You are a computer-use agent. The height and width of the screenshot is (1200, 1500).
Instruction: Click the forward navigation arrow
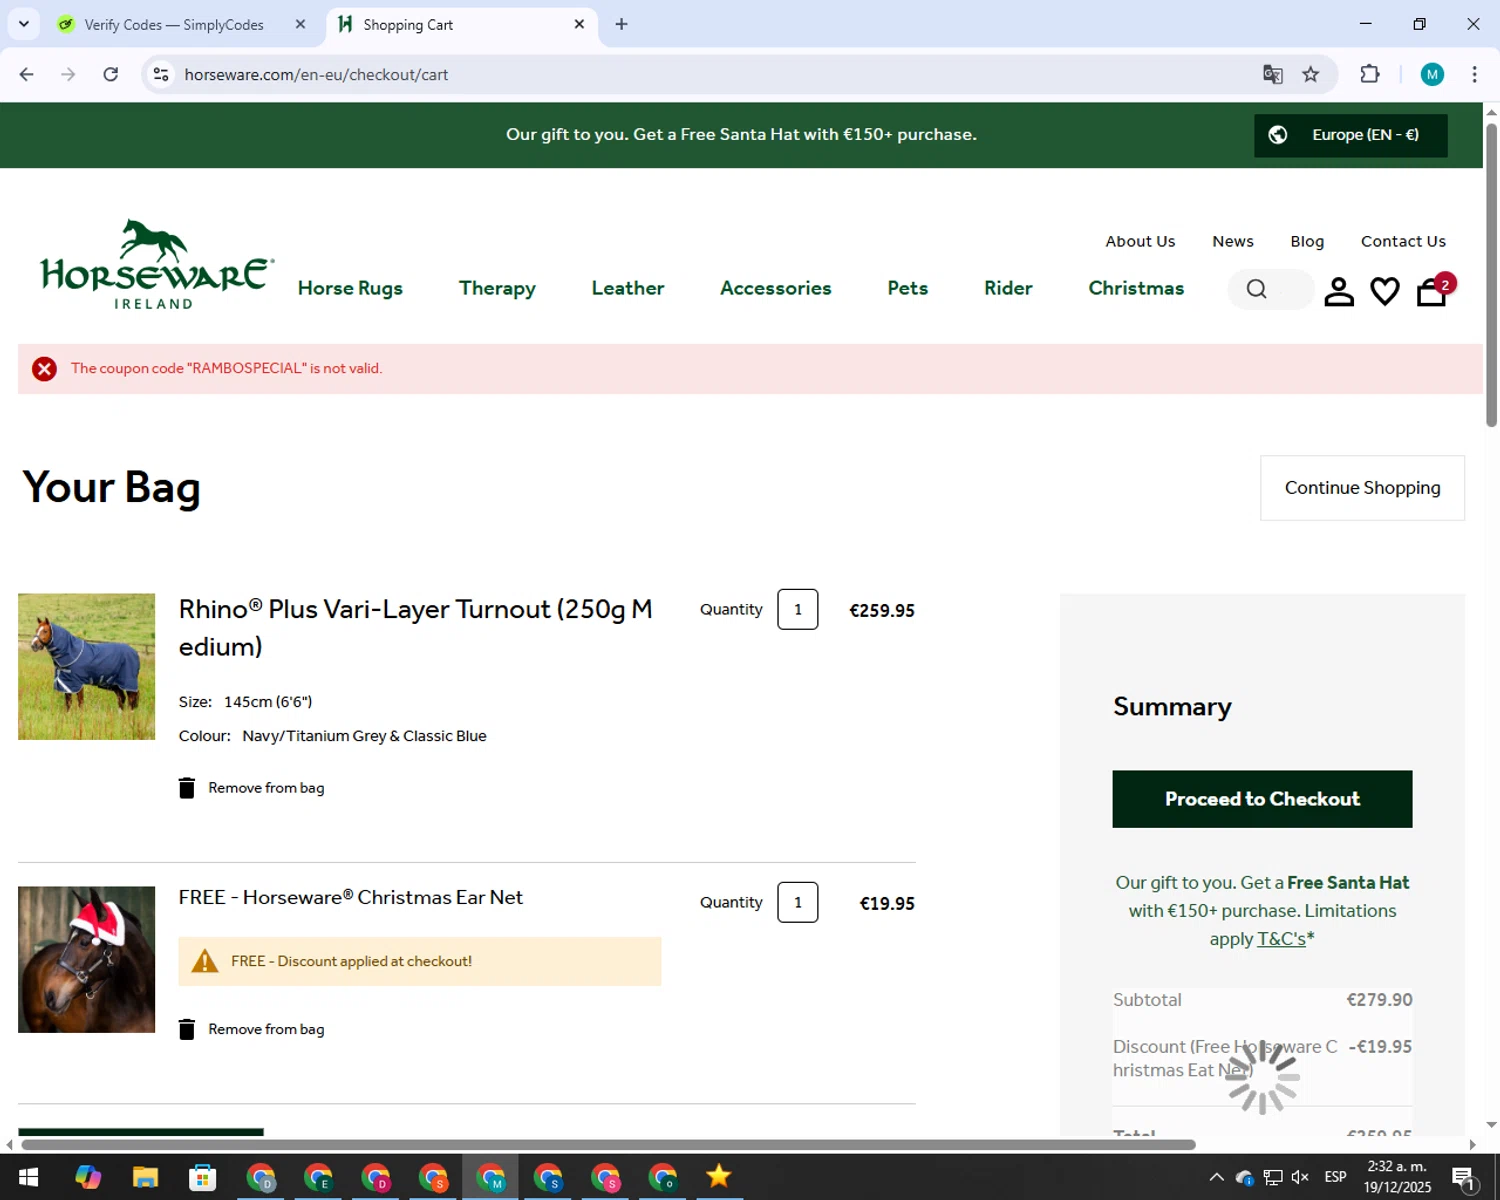(68, 74)
